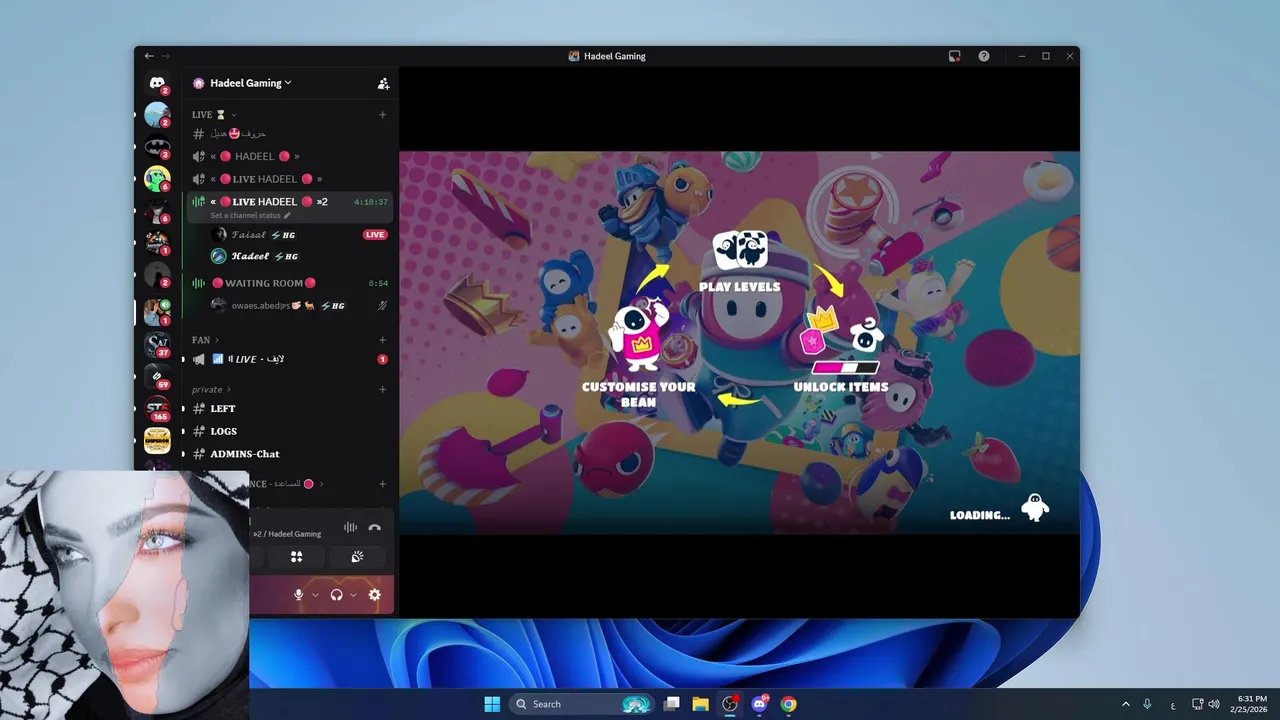Create channel in LIVE category

coord(382,115)
